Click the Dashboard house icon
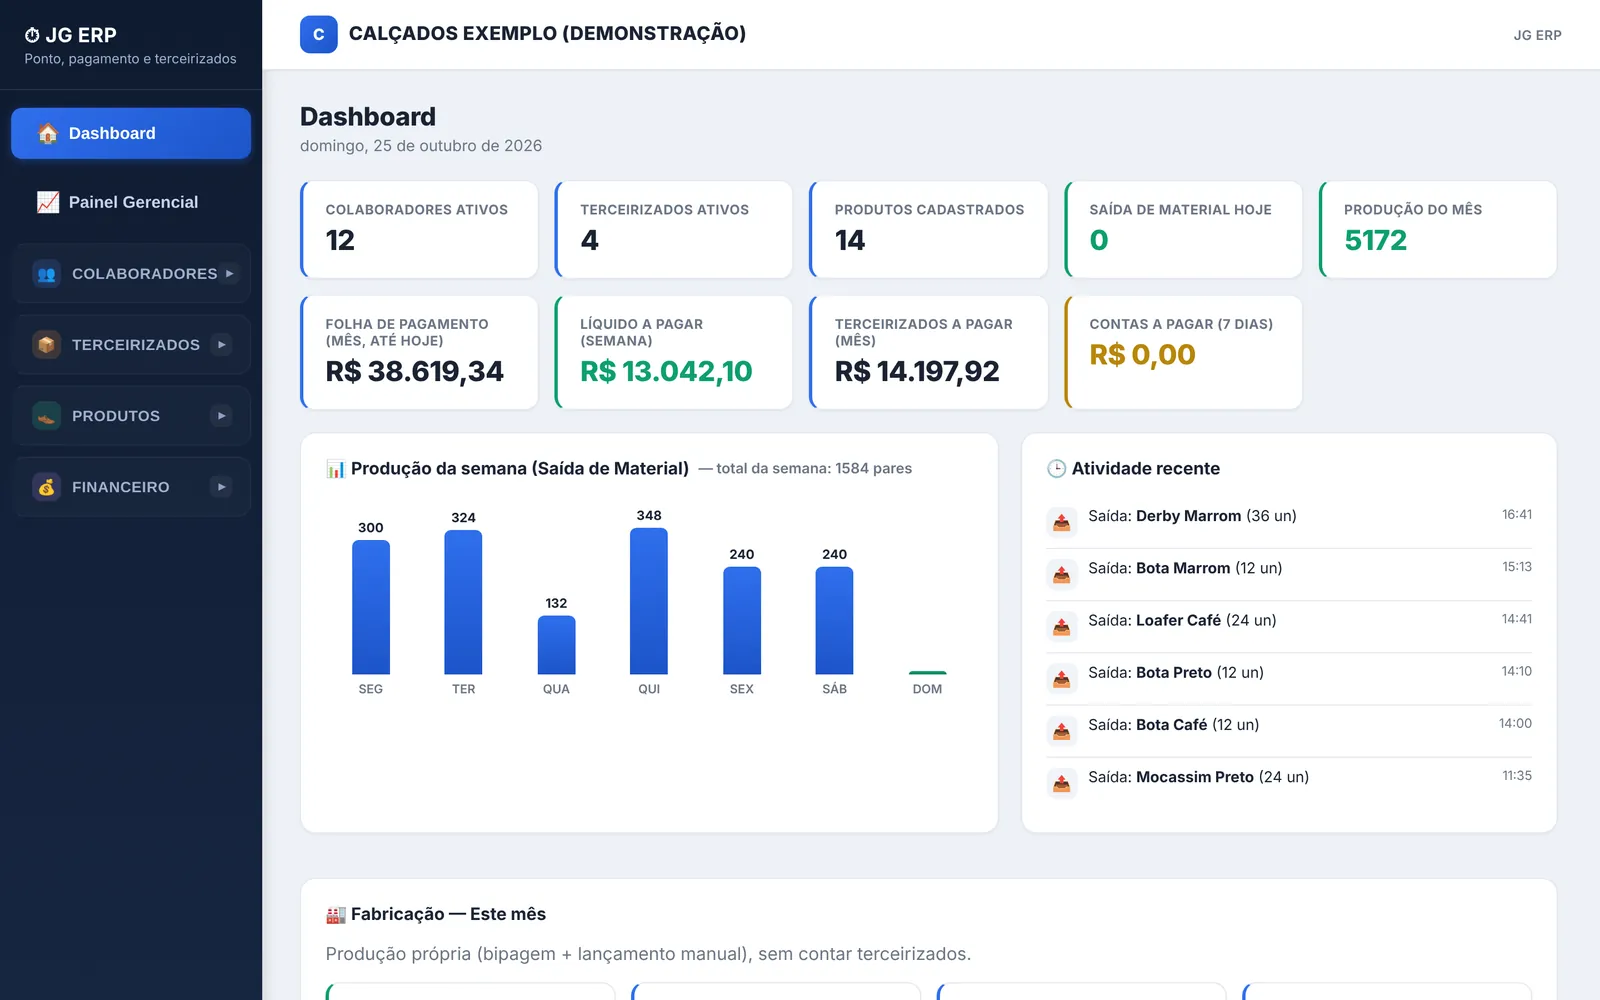The image size is (1600, 1000). (47, 133)
